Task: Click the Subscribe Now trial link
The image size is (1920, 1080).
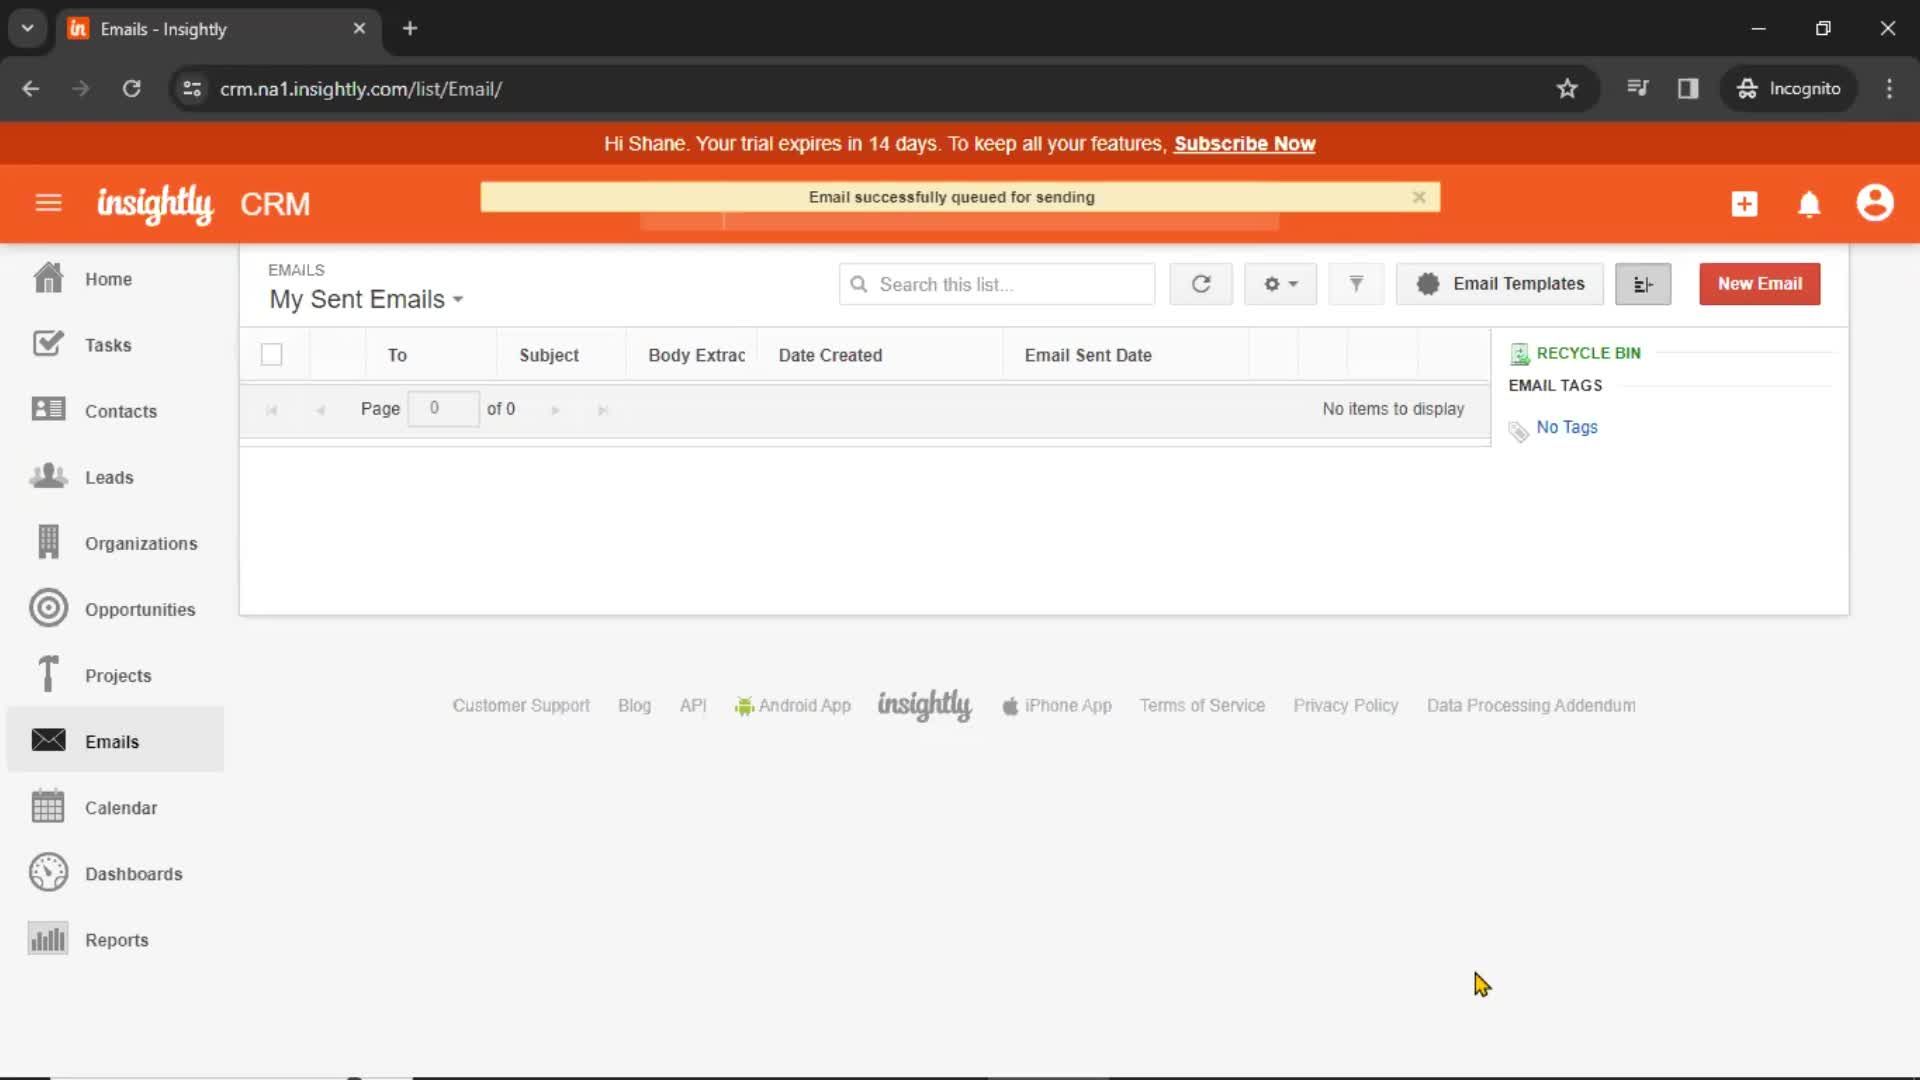Action: 1245,144
